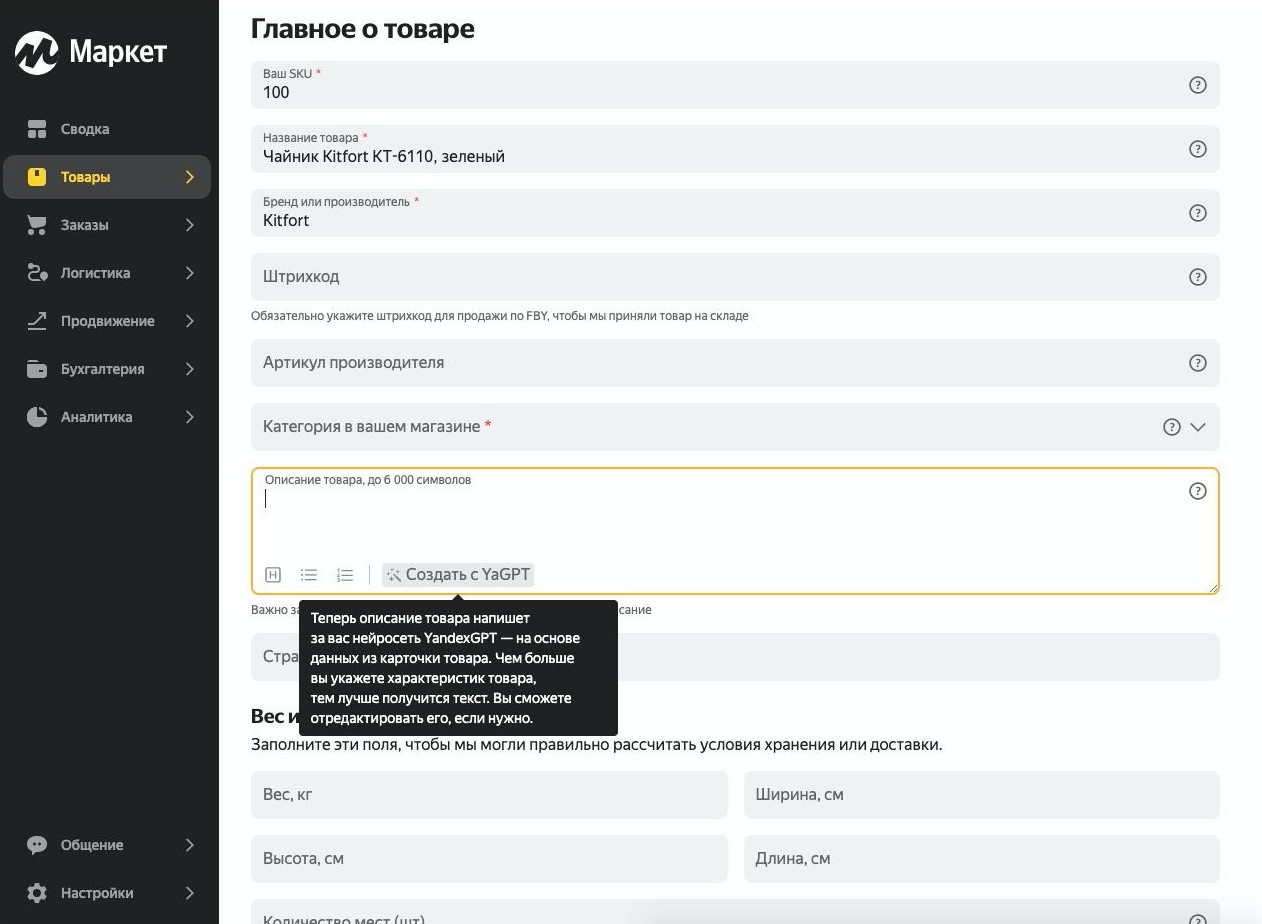Viewport: 1262px width, 924px height.
Task: Expand Категория в вашем магазине dropdown
Action: (1198, 427)
